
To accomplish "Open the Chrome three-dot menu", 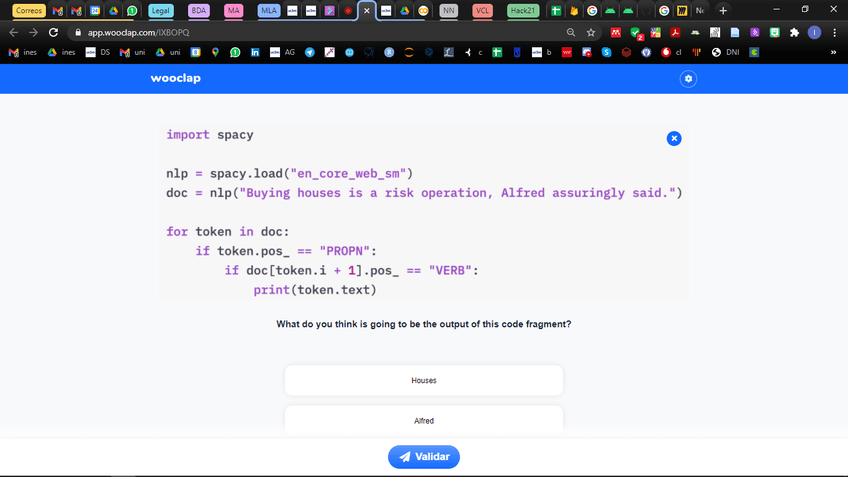I will (834, 32).
